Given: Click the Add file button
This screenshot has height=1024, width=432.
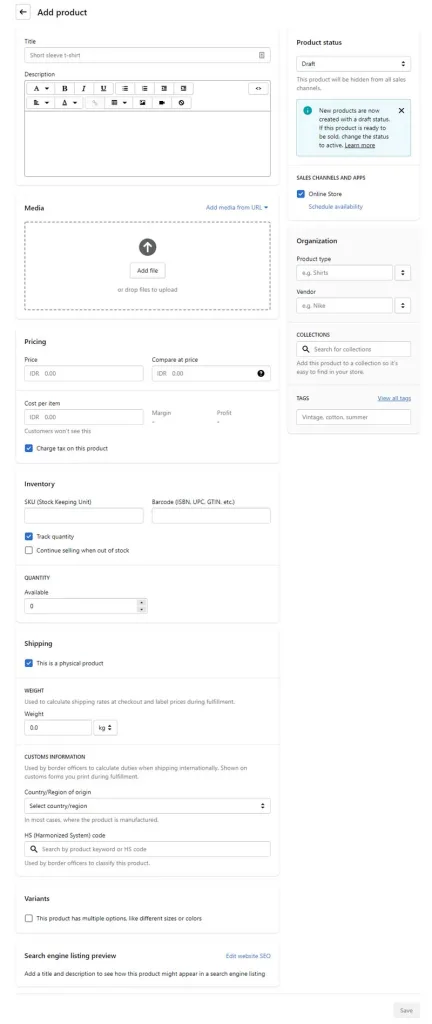Looking at the screenshot, I should coord(147,270).
